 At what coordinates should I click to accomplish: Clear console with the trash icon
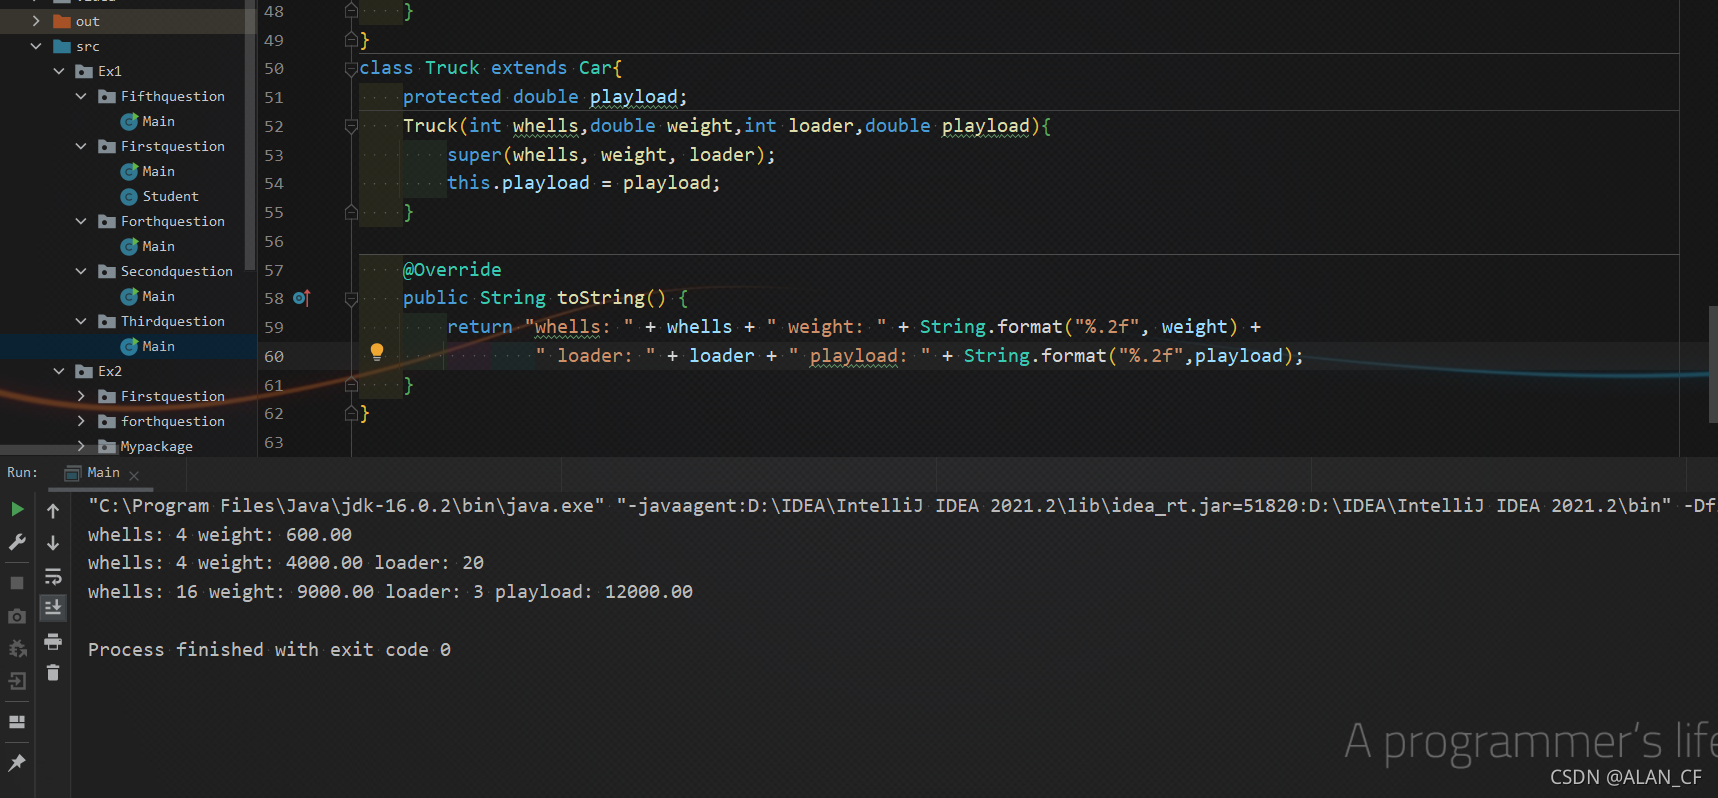pyautogui.click(x=53, y=673)
